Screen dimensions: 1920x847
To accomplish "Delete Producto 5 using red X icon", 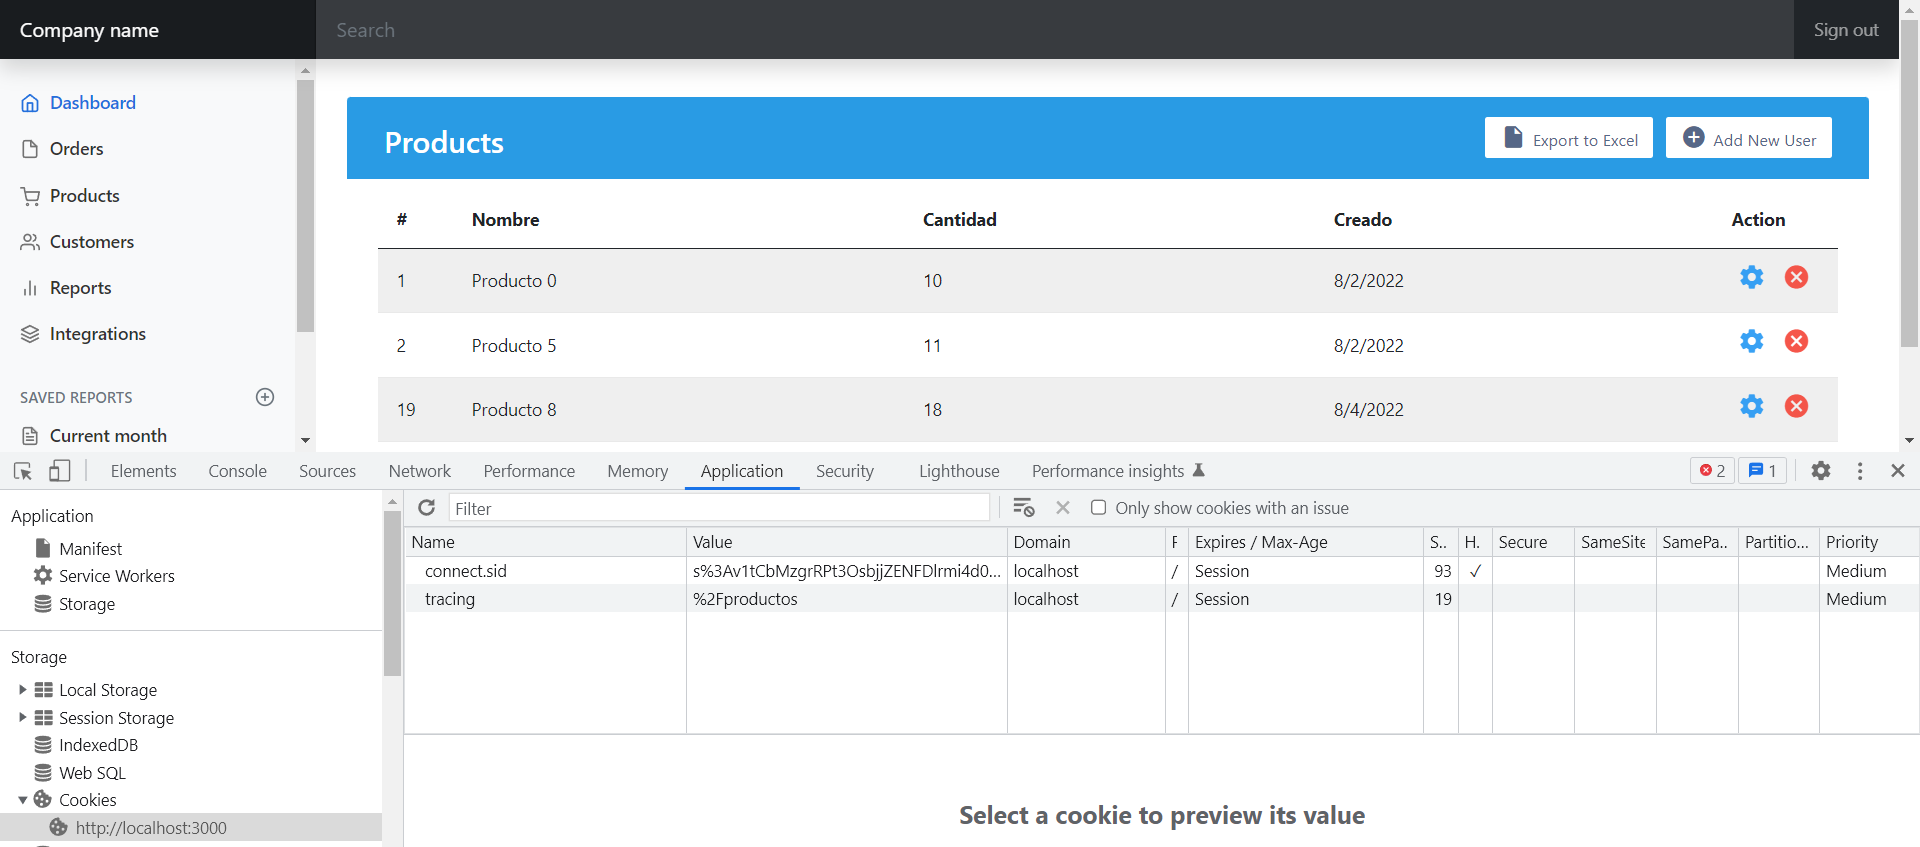I will 1796,342.
